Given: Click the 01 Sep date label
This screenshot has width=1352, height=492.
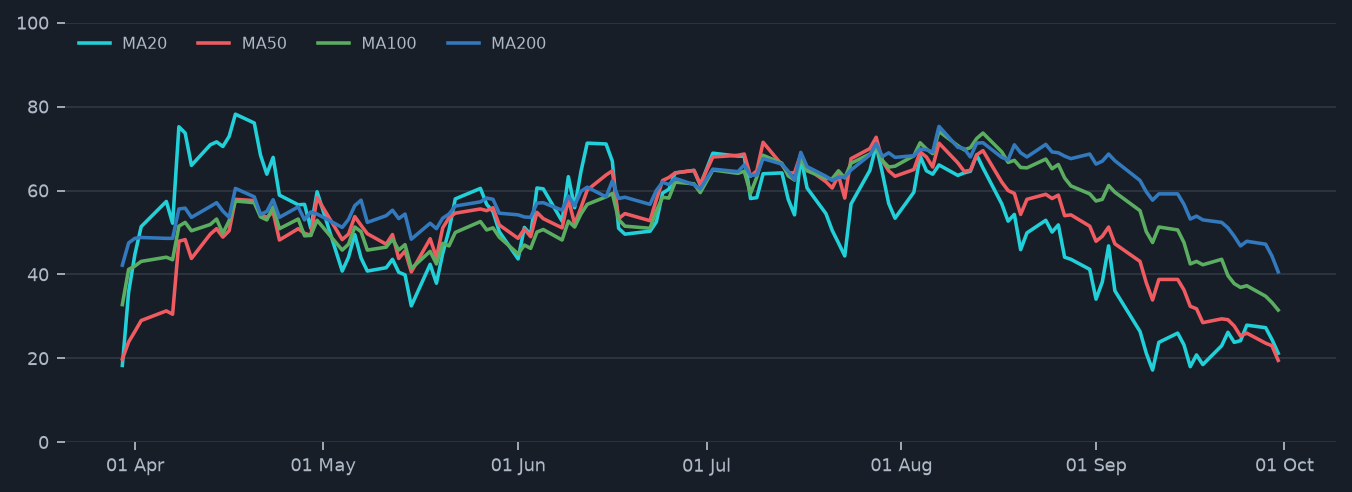Looking at the screenshot, I should coord(1096,466).
